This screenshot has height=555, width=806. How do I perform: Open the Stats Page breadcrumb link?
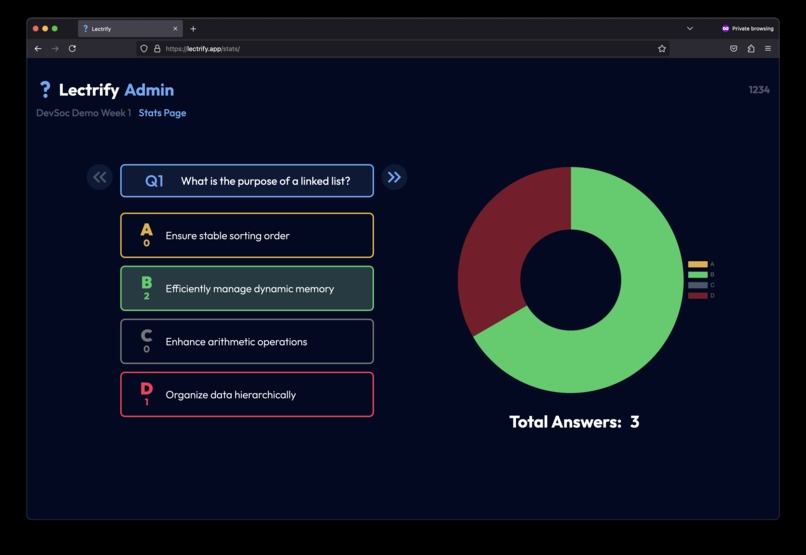pos(162,113)
